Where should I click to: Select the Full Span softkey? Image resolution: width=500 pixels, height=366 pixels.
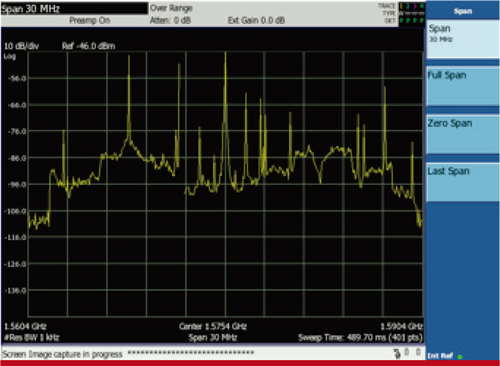(x=463, y=86)
